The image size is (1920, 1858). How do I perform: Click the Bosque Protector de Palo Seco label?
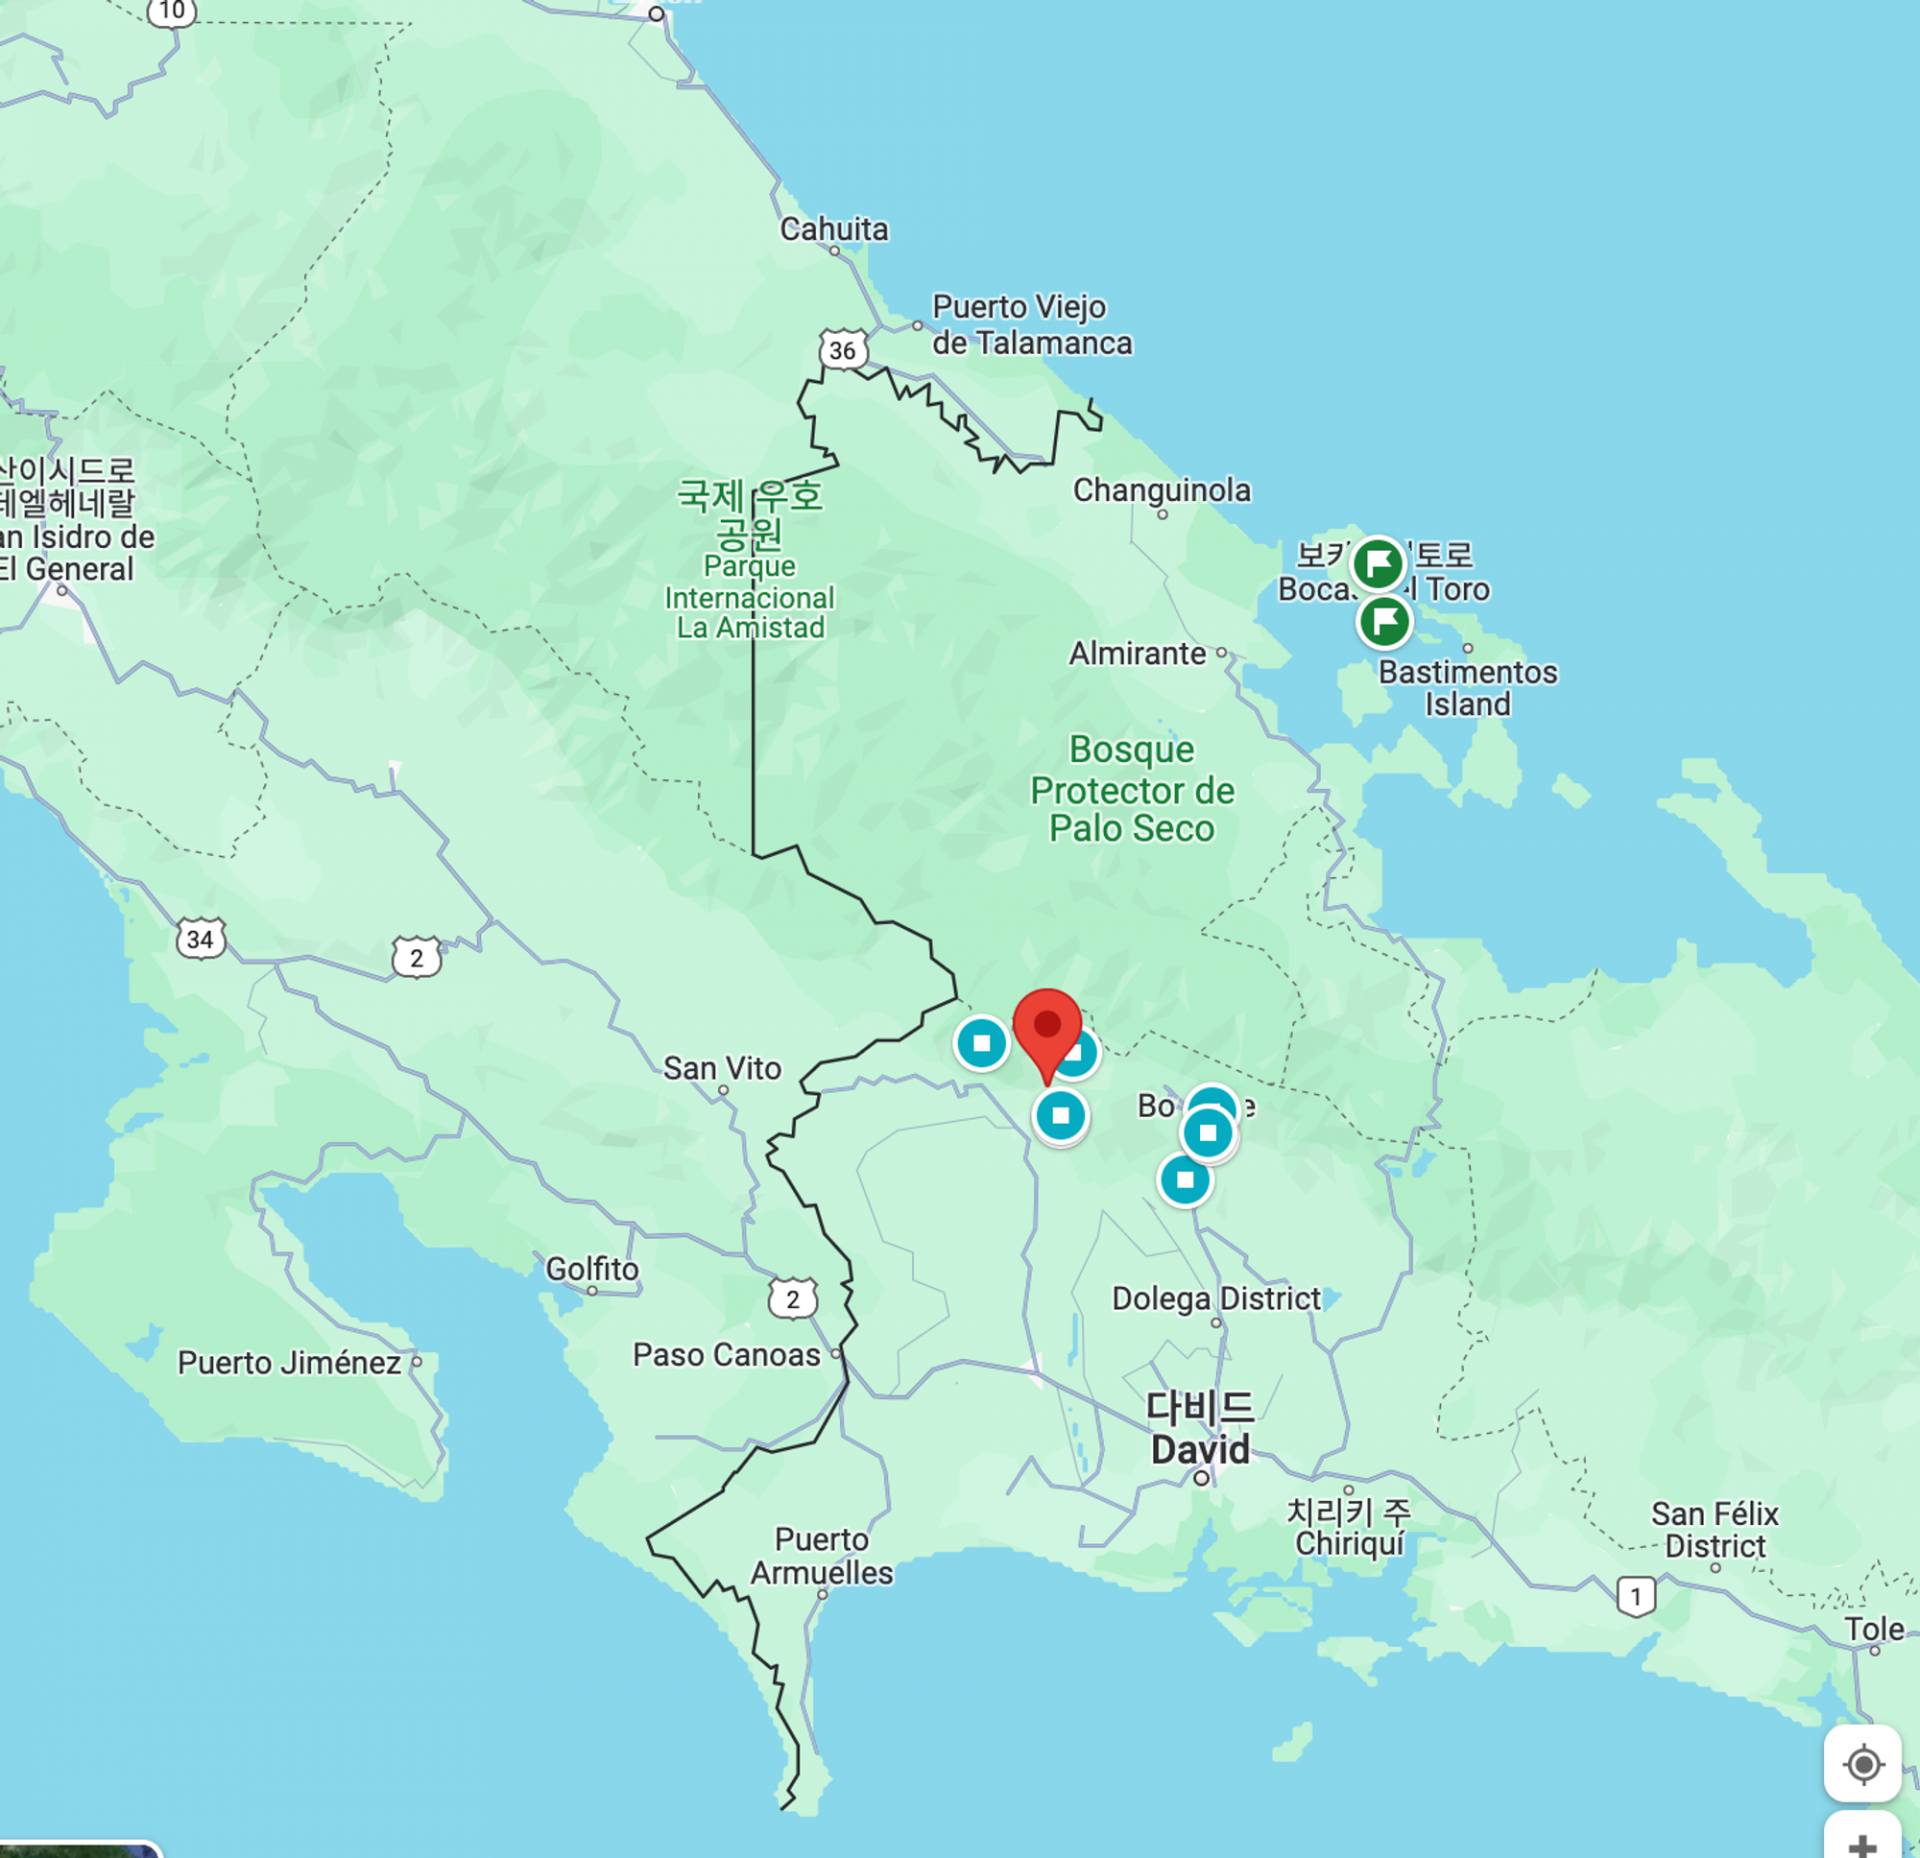coord(1132,789)
